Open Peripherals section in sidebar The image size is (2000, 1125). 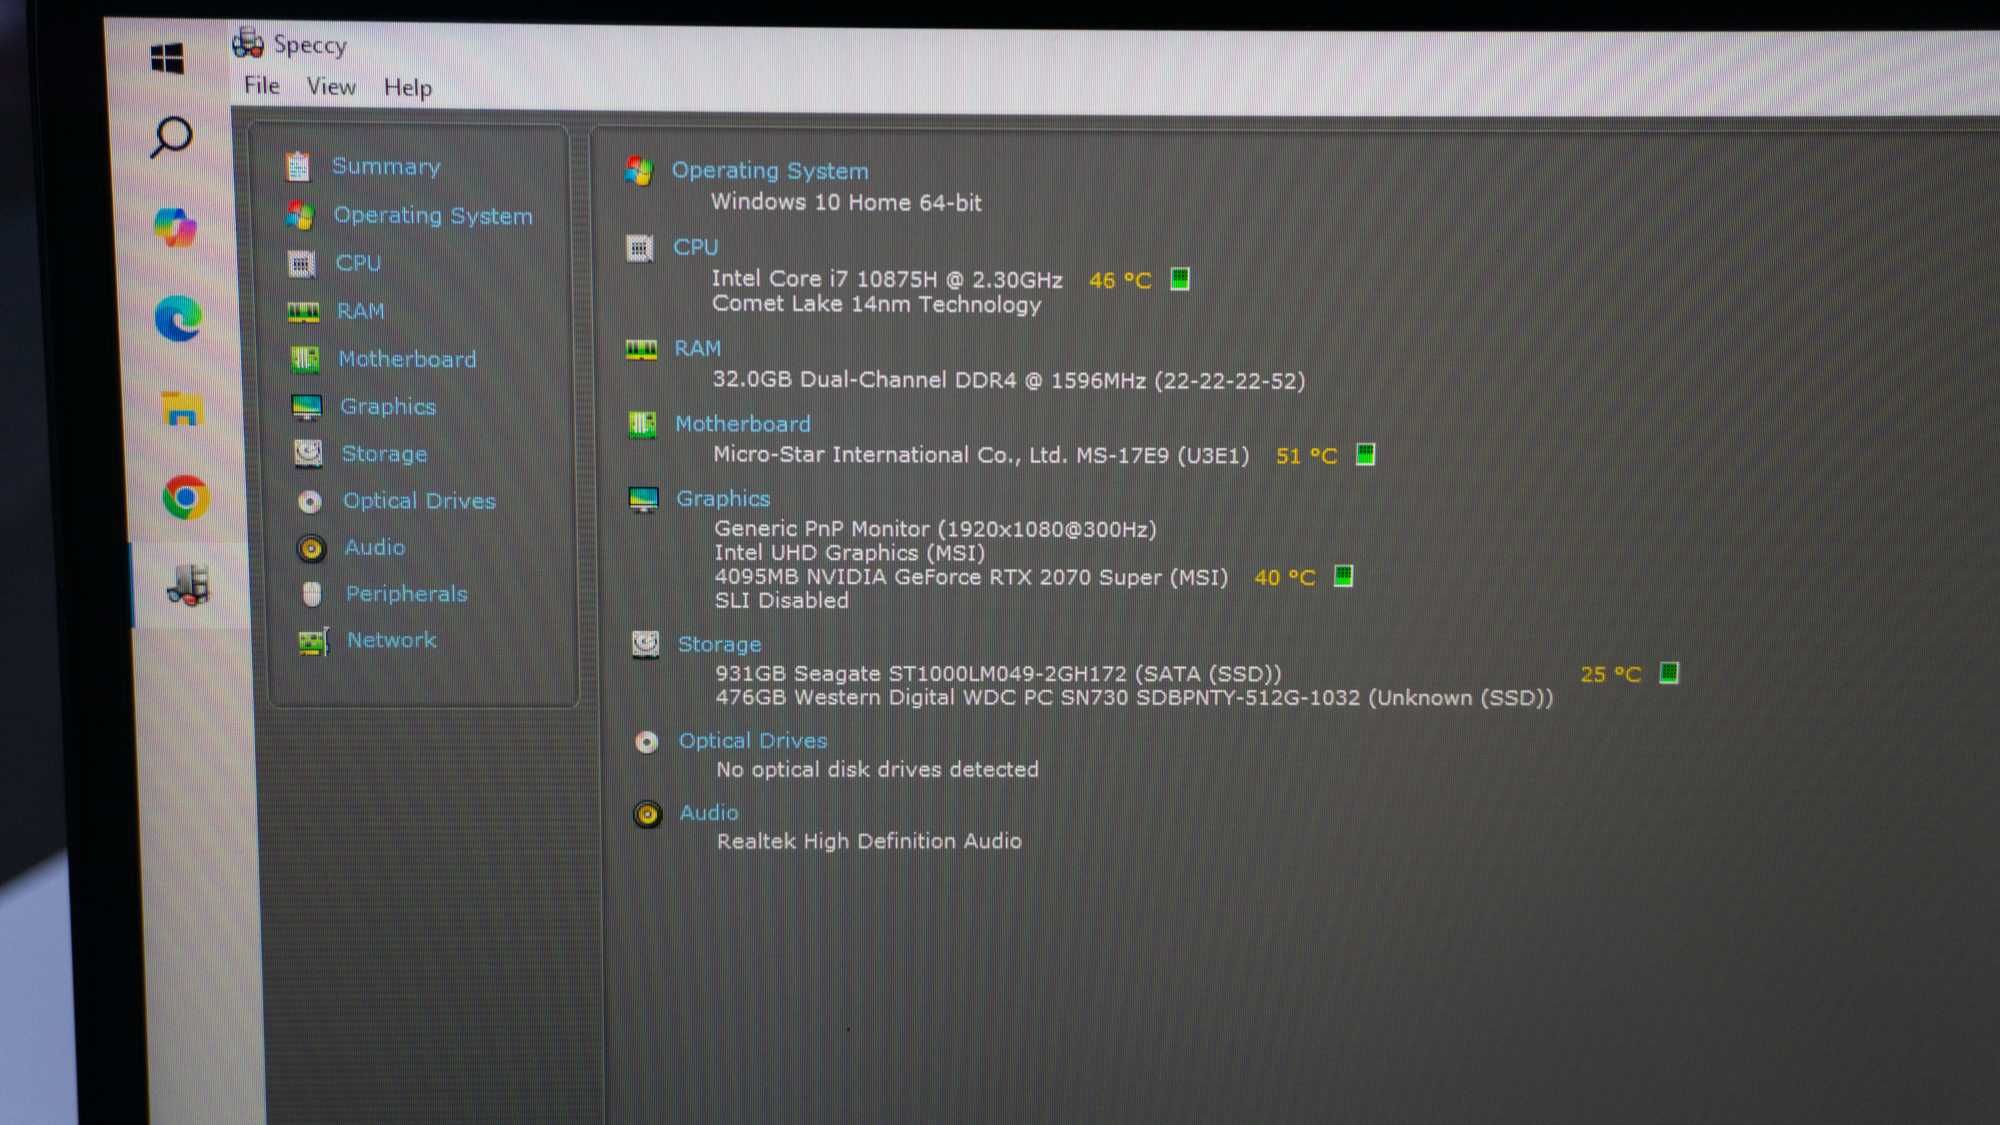[x=406, y=594]
